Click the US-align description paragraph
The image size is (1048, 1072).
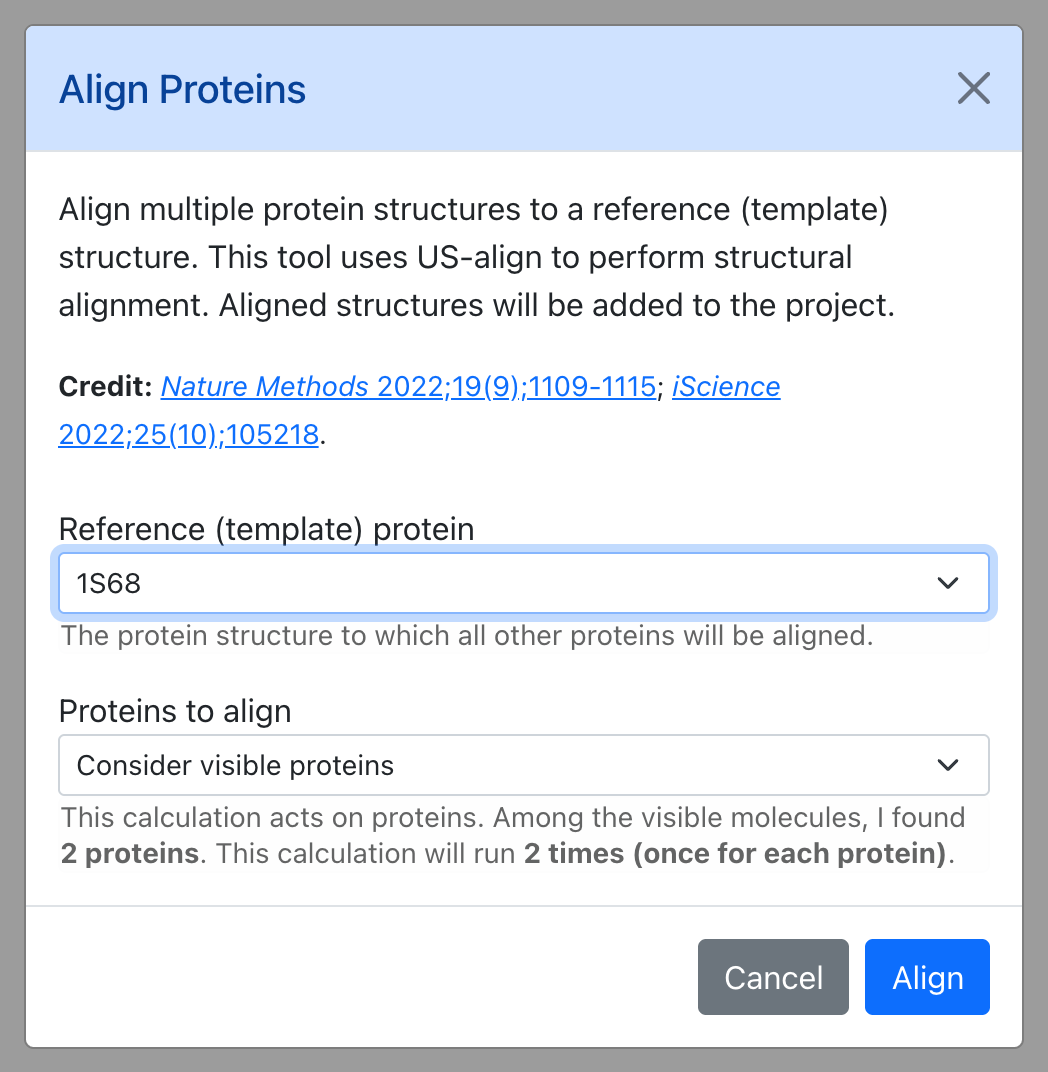[x=477, y=257]
